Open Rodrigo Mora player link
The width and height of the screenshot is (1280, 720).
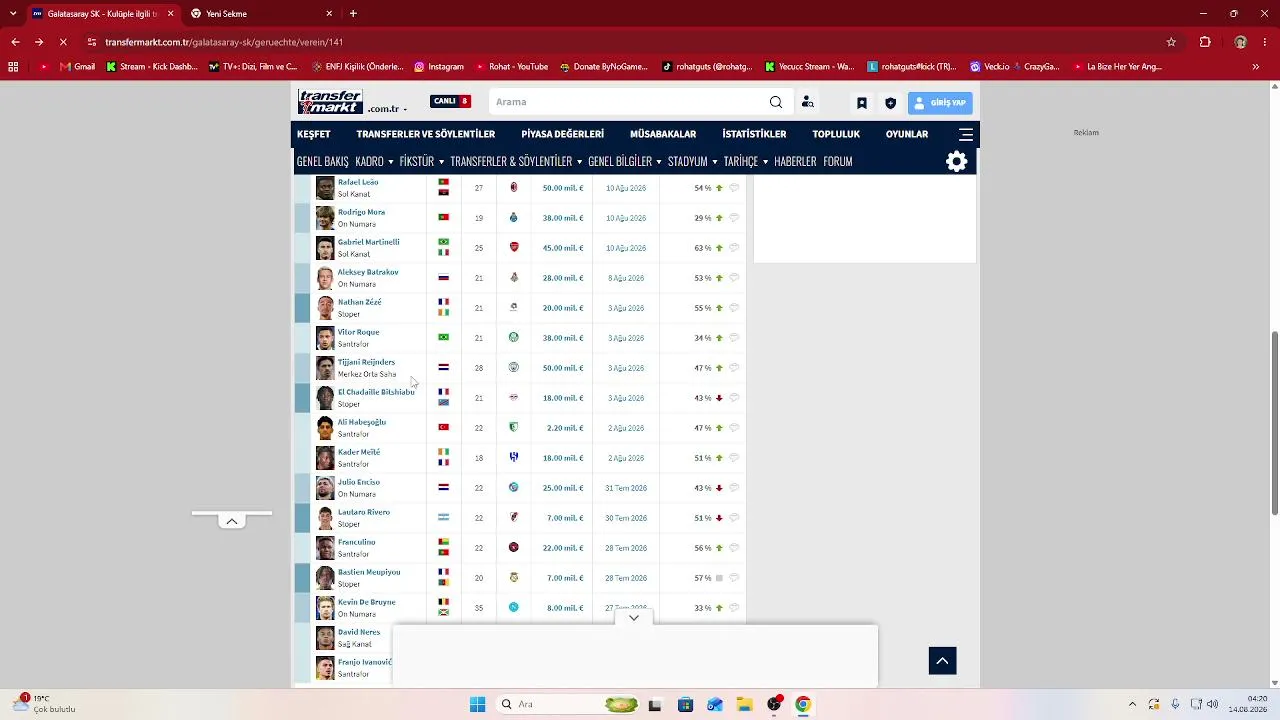[361, 212]
